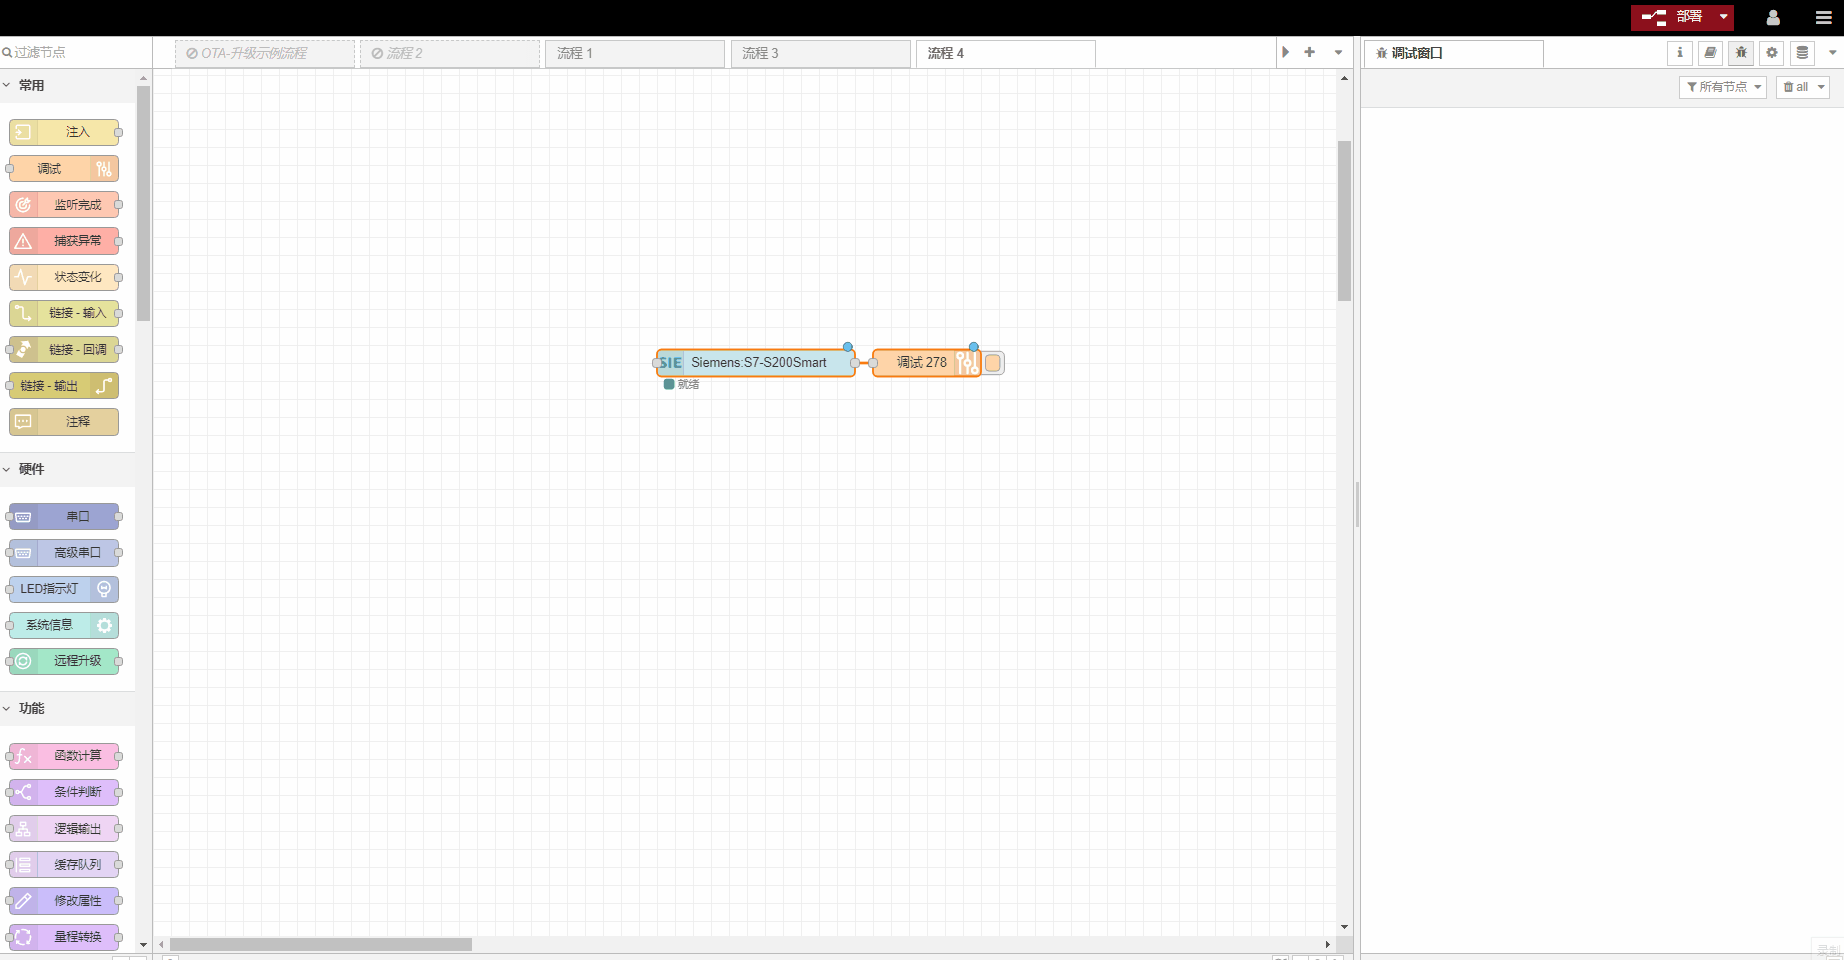Click the debug bug icon tab
The height and width of the screenshot is (960, 1844).
1741,53
